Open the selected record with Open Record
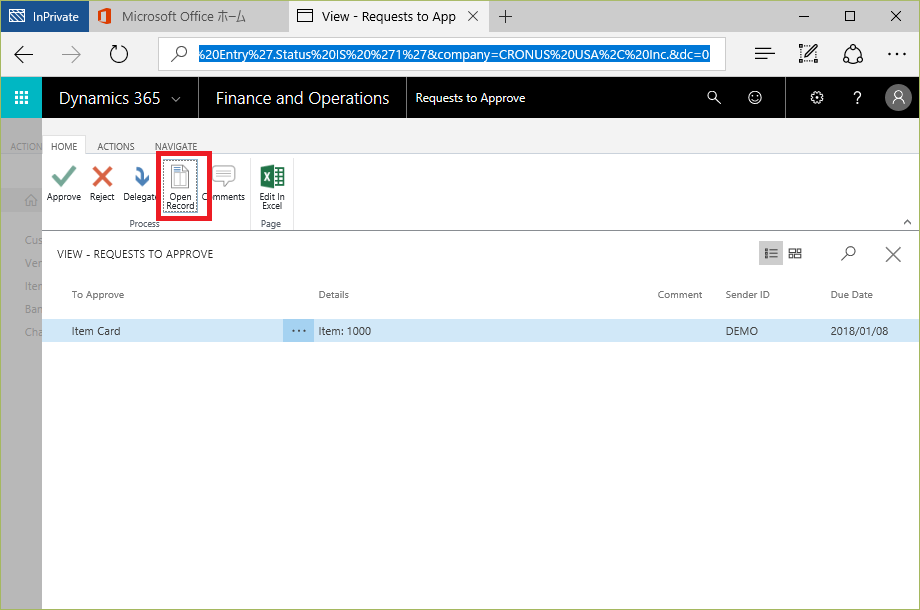Screen dimensions: 920x610 (x=180, y=186)
